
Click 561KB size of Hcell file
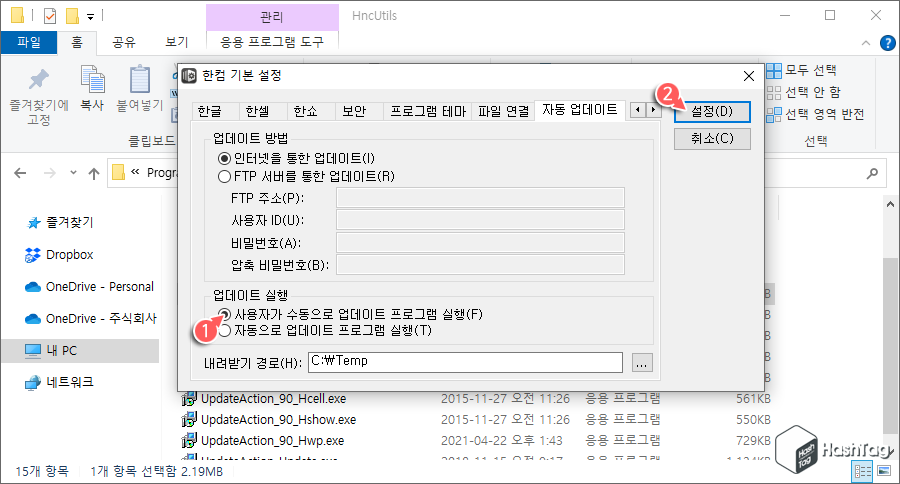(753, 398)
